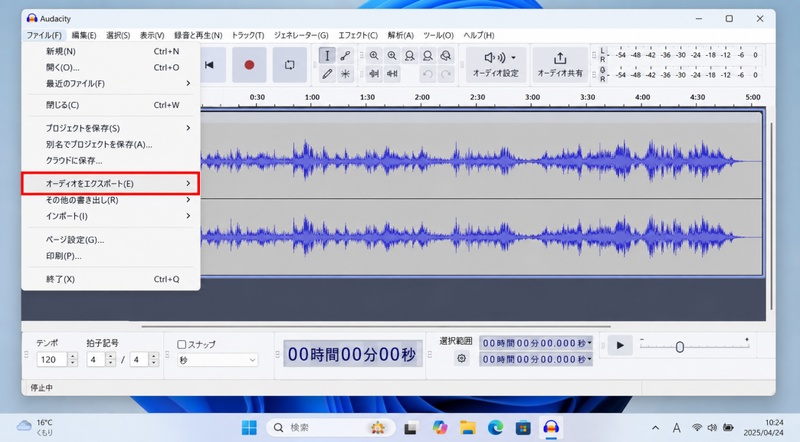
Task: Click Play-at-speed play button
Action: 619,346
